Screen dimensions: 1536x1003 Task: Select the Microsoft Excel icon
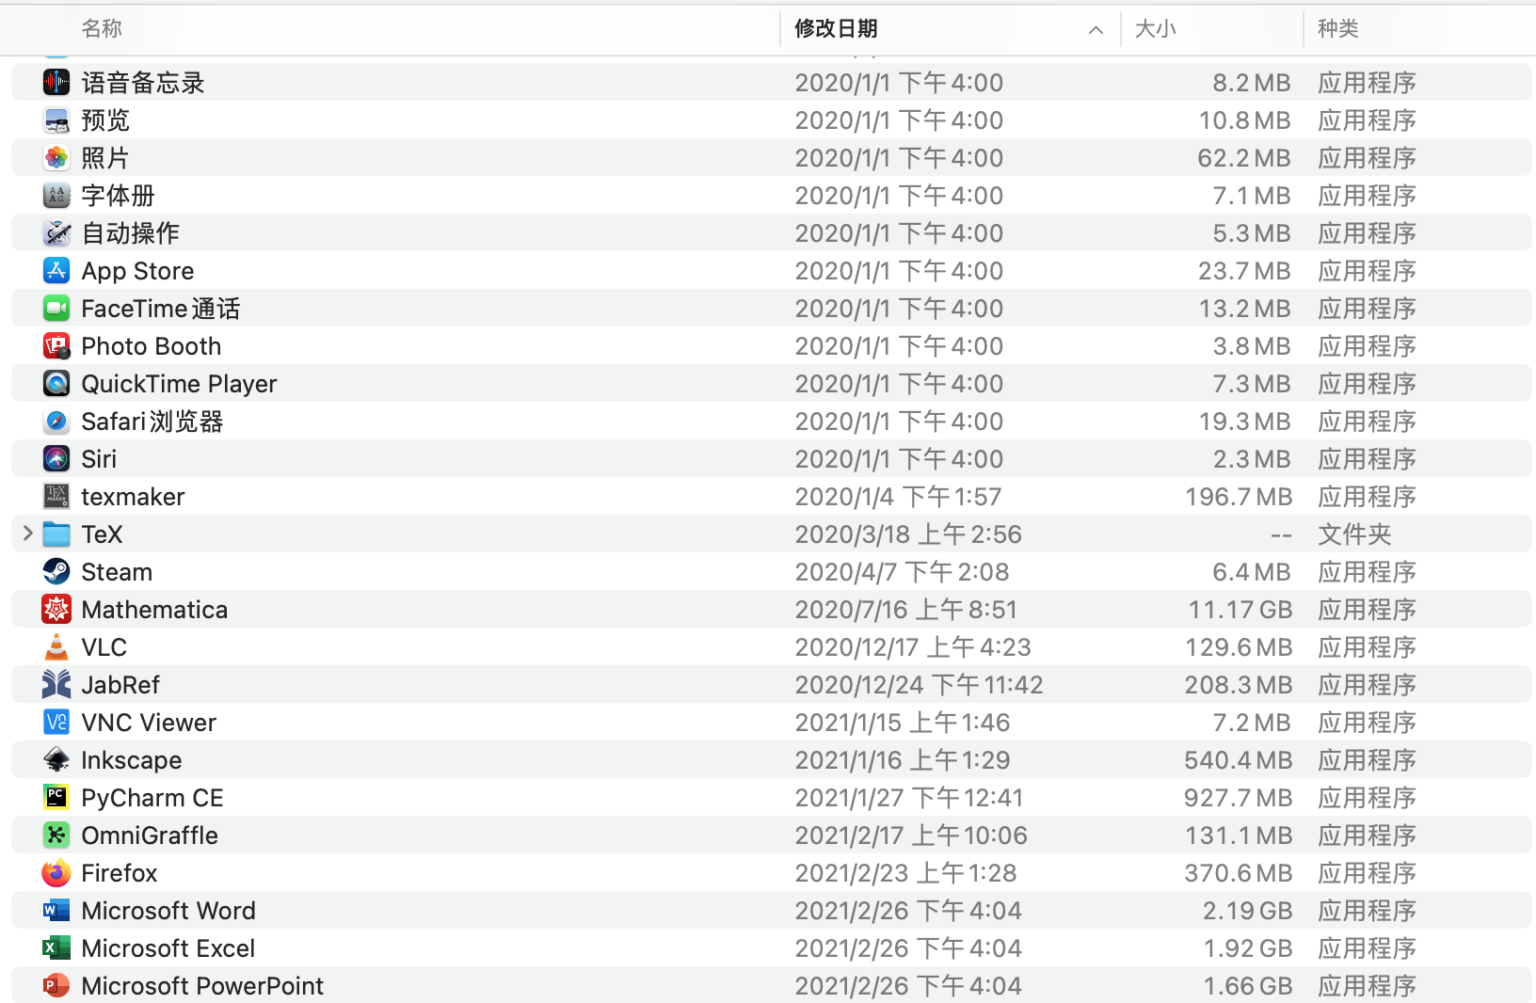[56, 948]
